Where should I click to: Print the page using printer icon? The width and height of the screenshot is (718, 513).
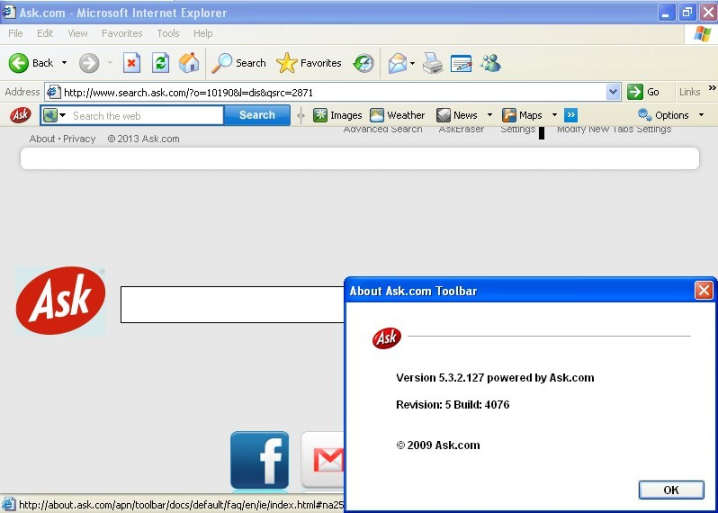point(432,63)
